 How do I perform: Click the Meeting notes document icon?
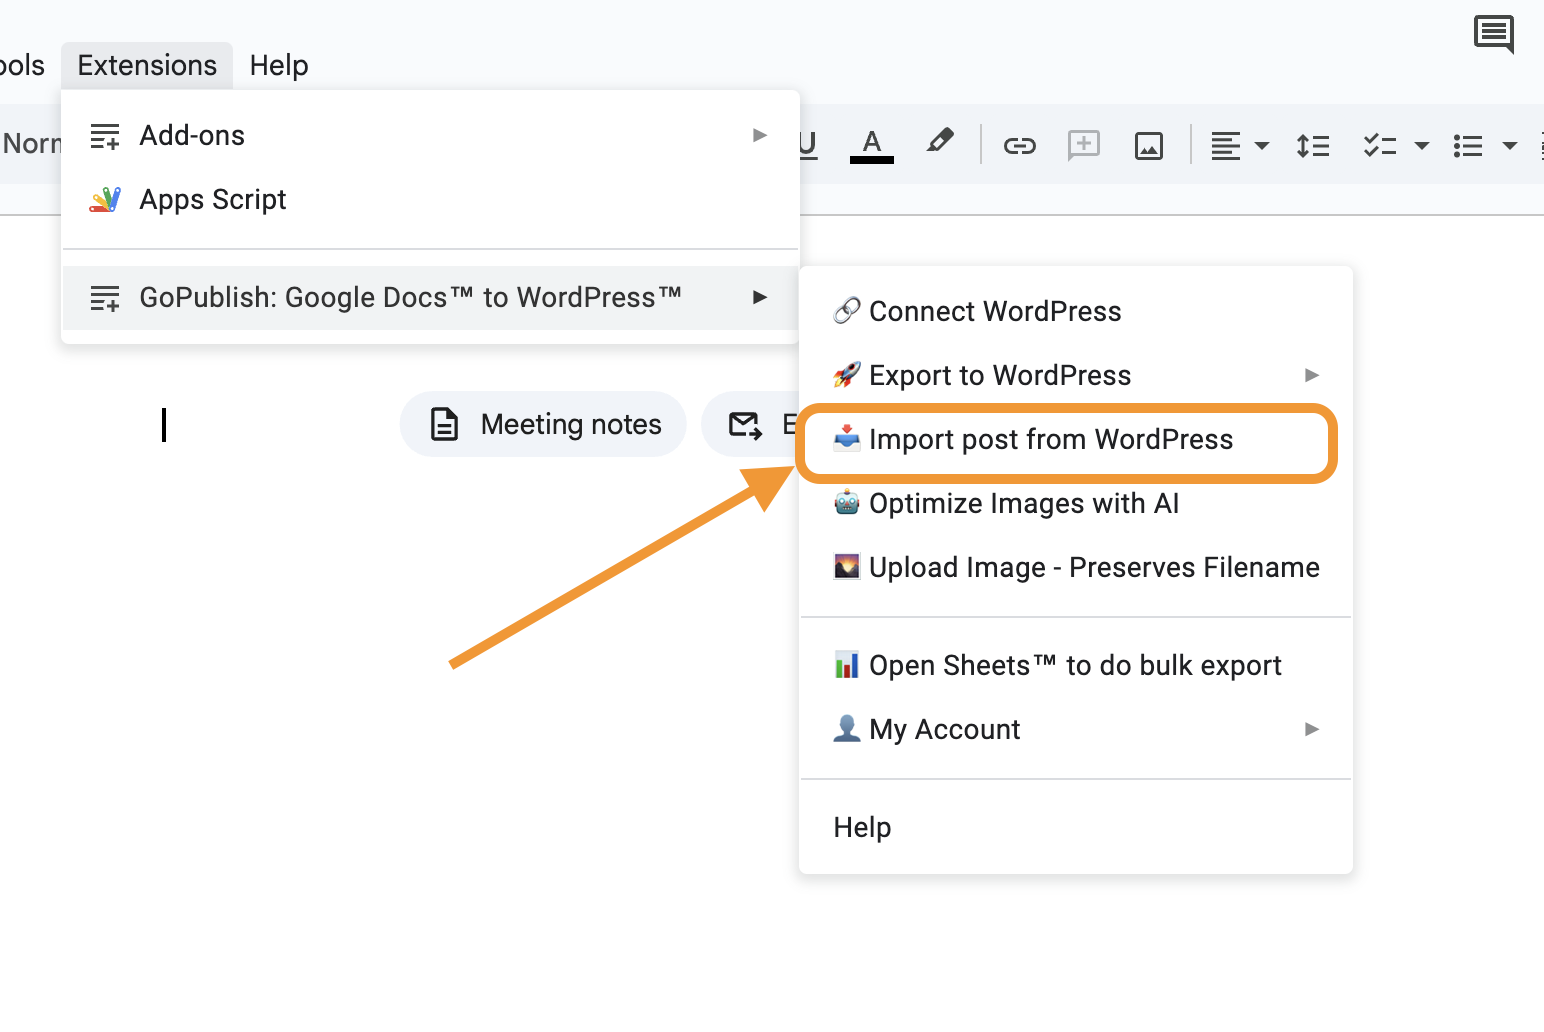[x=444, y=424]
